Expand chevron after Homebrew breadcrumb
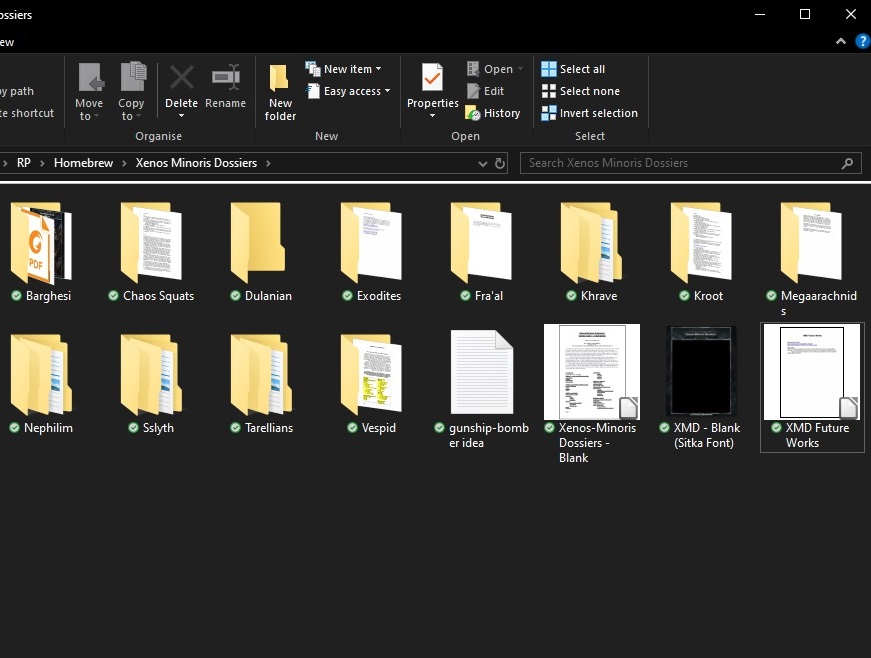This screenshot has width=871, height=658. click(124, 163)
